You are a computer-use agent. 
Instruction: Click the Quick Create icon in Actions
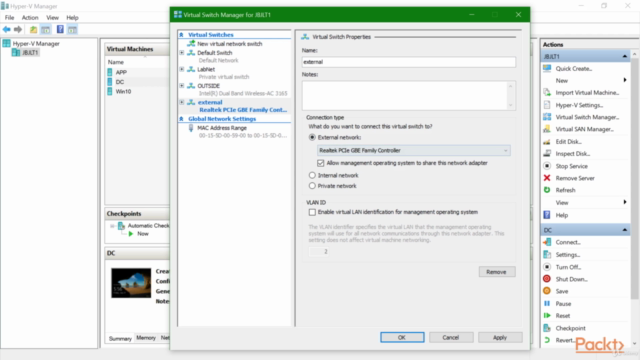[547, 68]
